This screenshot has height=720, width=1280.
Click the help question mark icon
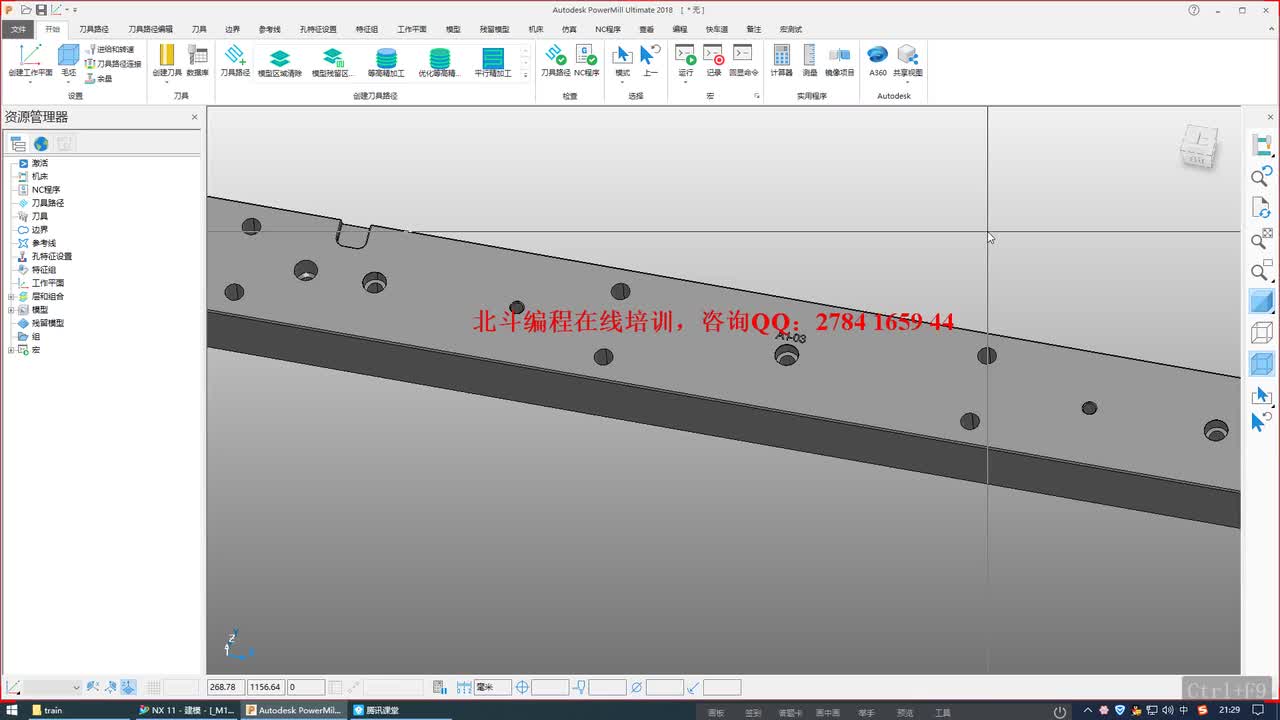click(x=1194, y=10)
